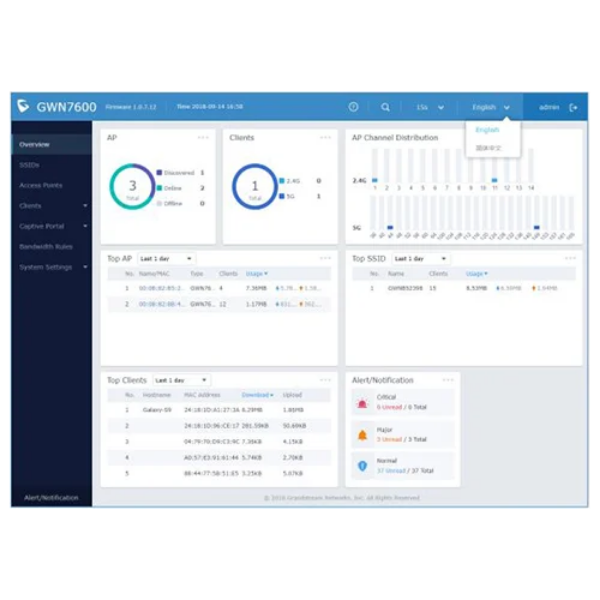Click the Critical alert siren icon
This screenshot has height=600, width=600.
pos(362,403)
